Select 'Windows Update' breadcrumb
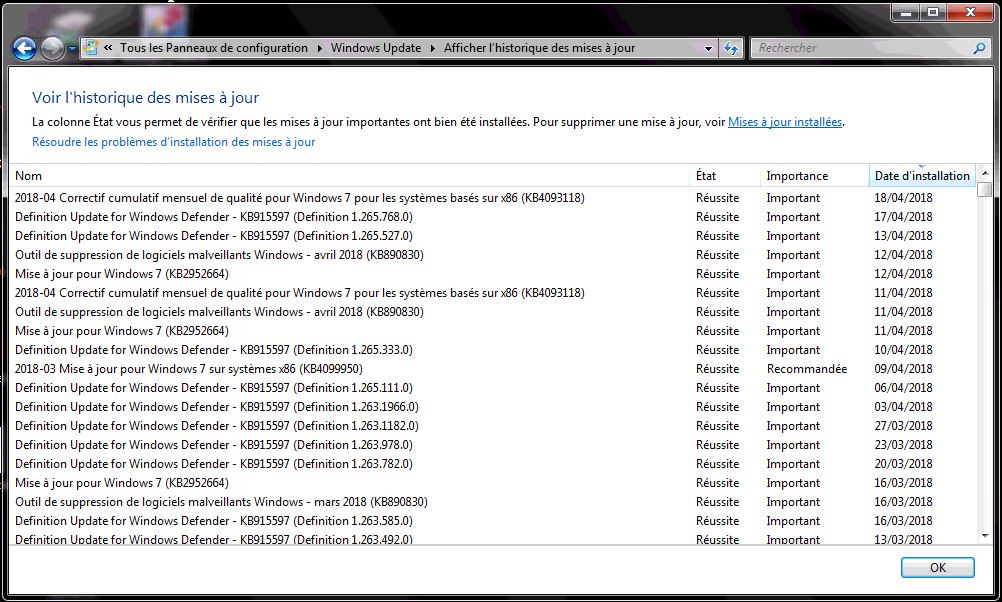The width and height of the screenshot is (1002, 602). [x=376, y=48]
